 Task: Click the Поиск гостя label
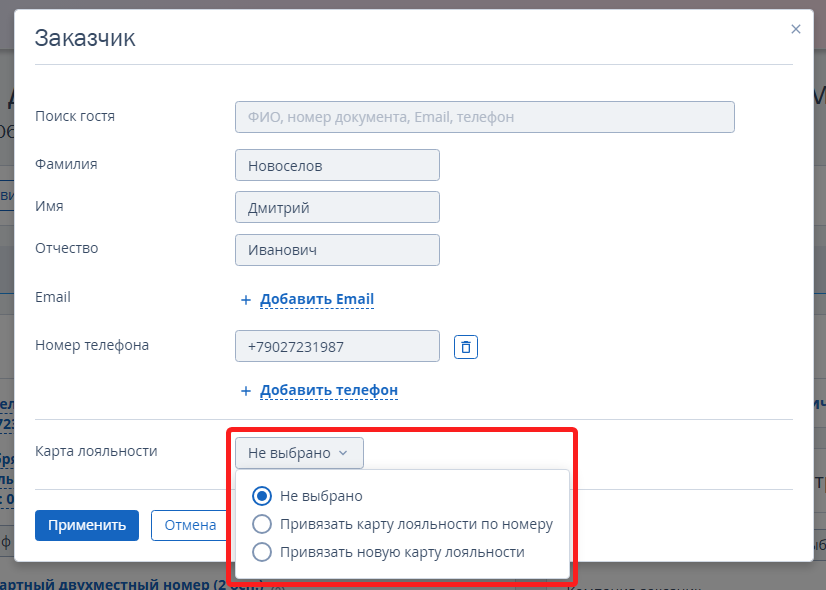click(x=75, y=116)
